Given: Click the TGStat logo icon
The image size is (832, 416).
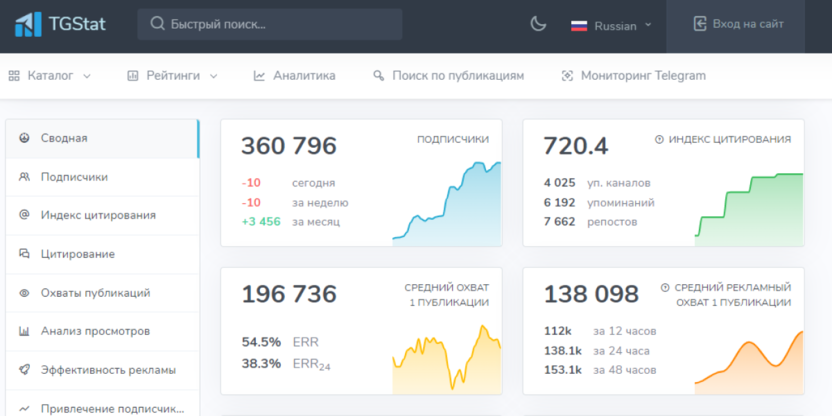Looking at the screenshot, I should [28, 24].
